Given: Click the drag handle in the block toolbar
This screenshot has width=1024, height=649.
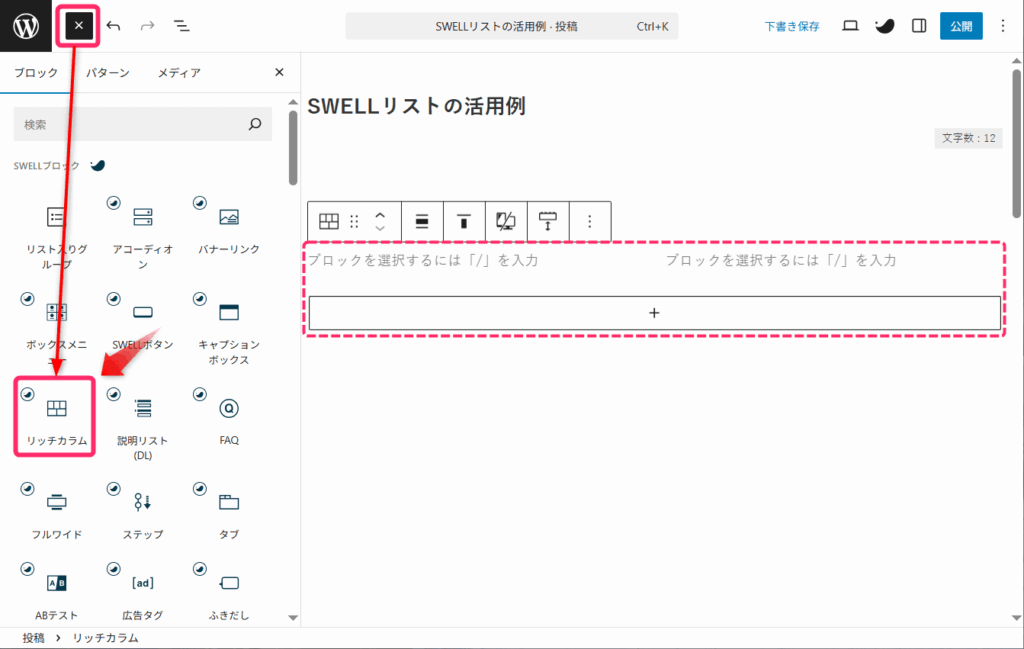Looking at the screenshot, I should tap(355, 222).
